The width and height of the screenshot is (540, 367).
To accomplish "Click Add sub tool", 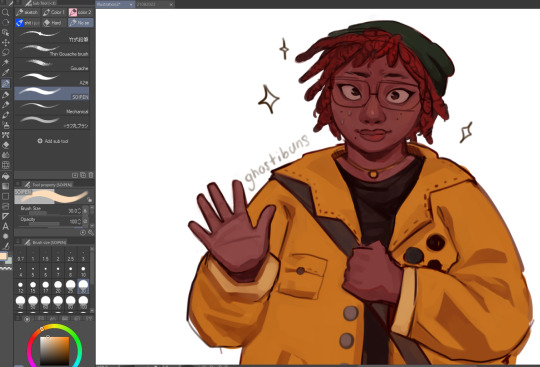I will 53,141.
